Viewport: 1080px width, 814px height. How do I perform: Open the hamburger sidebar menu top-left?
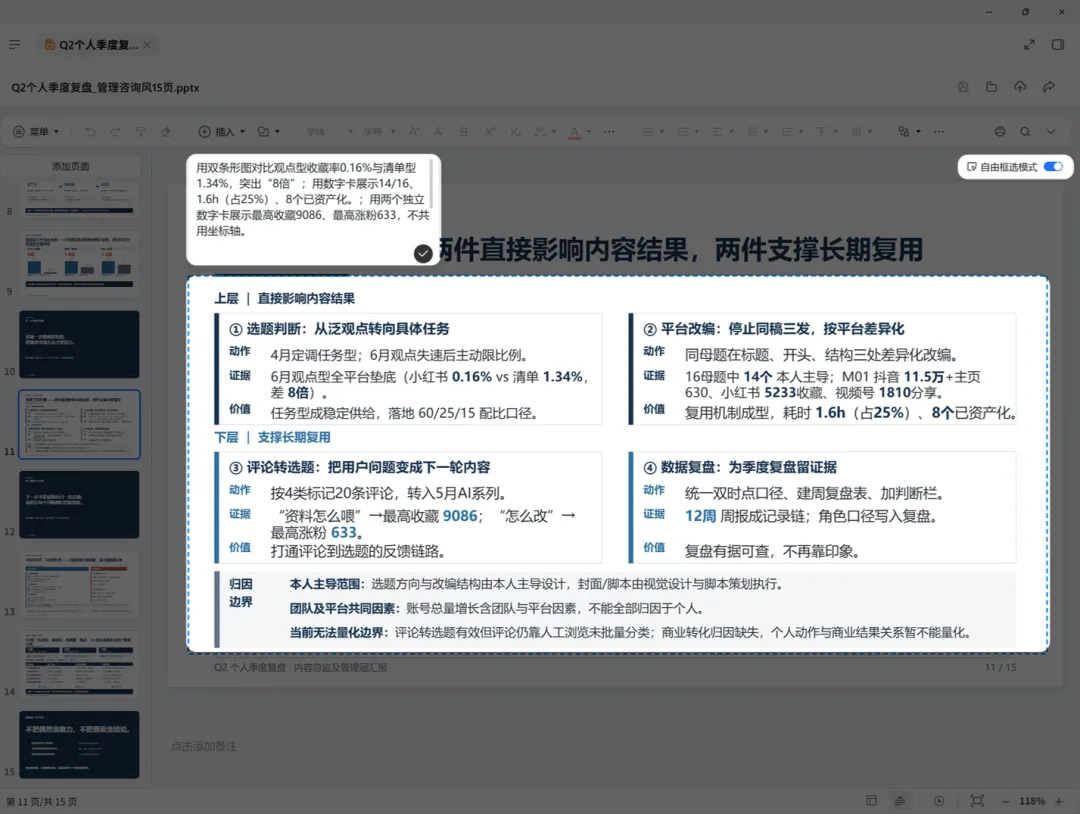(x=14, y=45)
